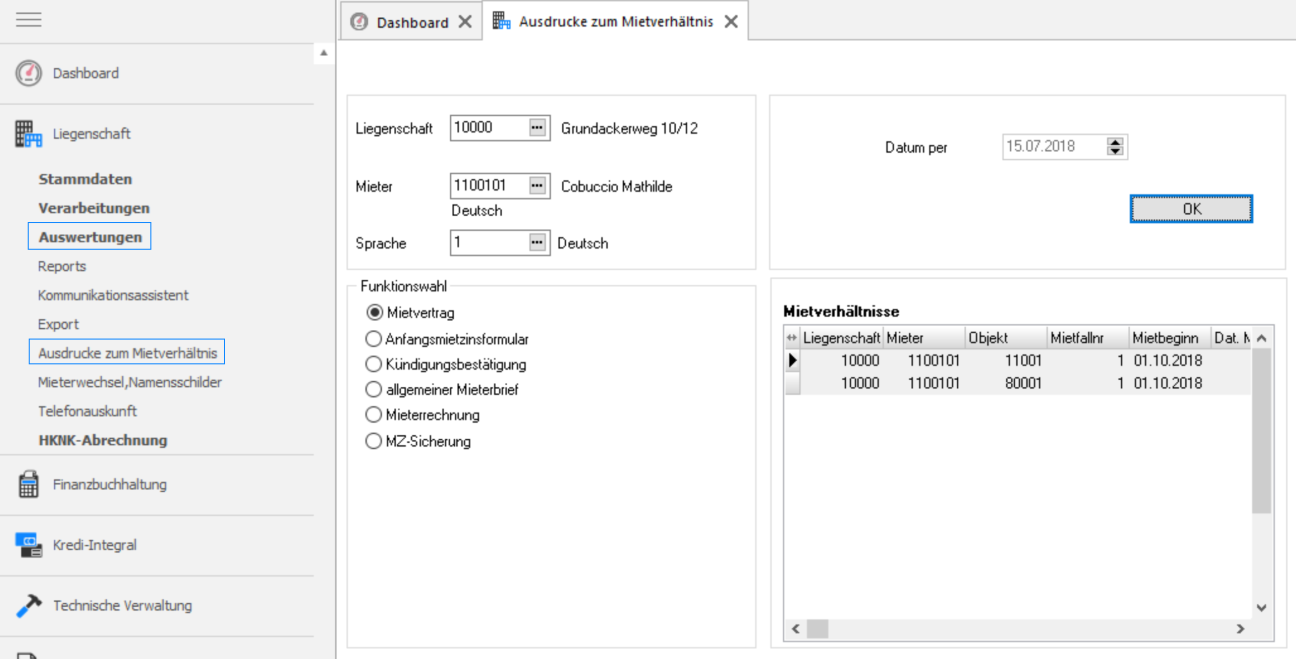Open Sprache lookup via ellipsis button
This screenshot has width=1296, height=659.
538,243
